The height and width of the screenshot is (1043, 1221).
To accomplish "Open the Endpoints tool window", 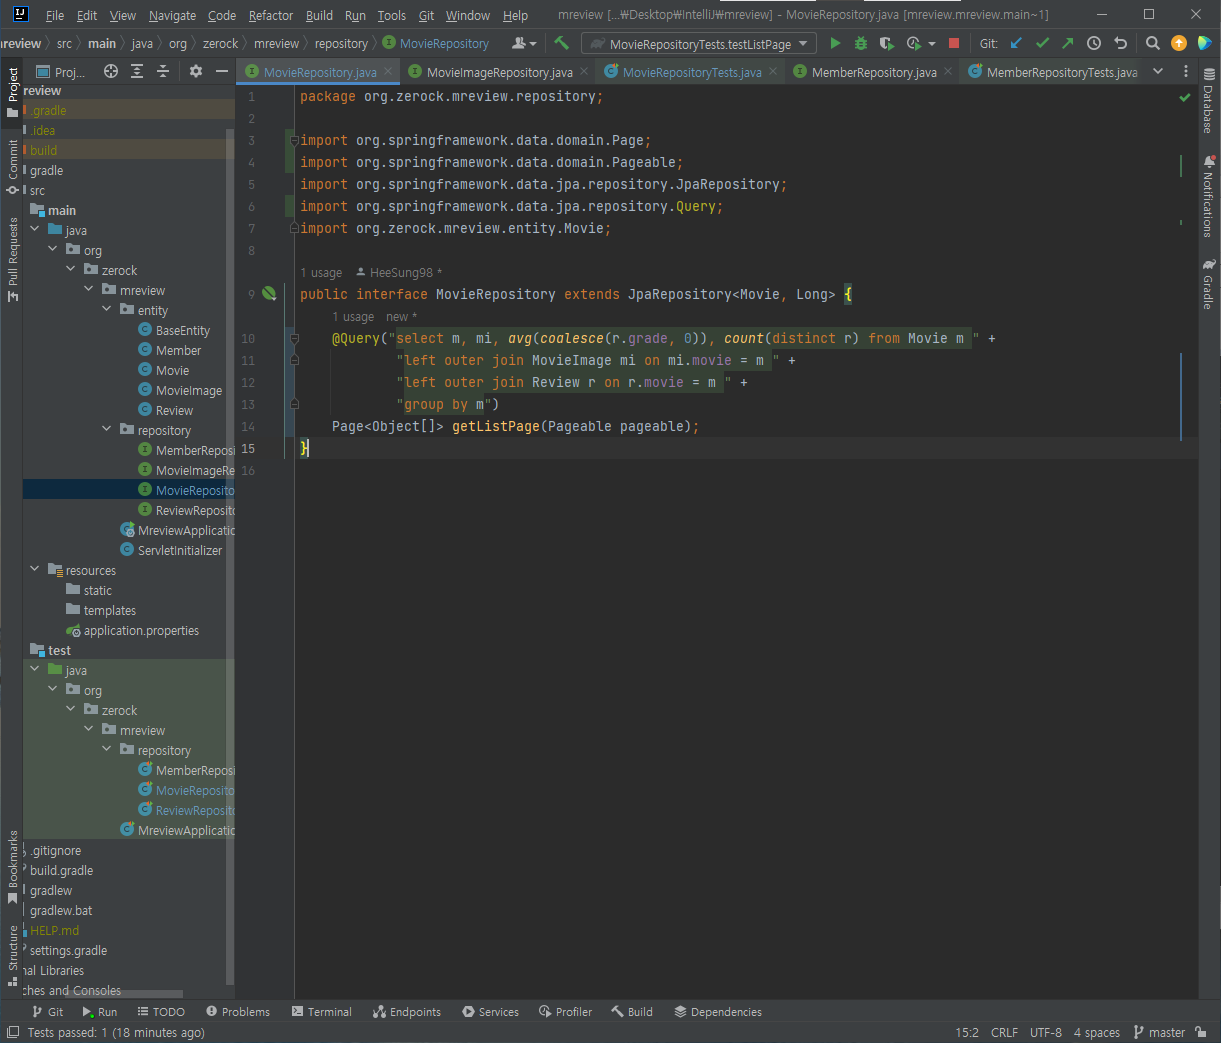I will click(x=407, y=1012).
